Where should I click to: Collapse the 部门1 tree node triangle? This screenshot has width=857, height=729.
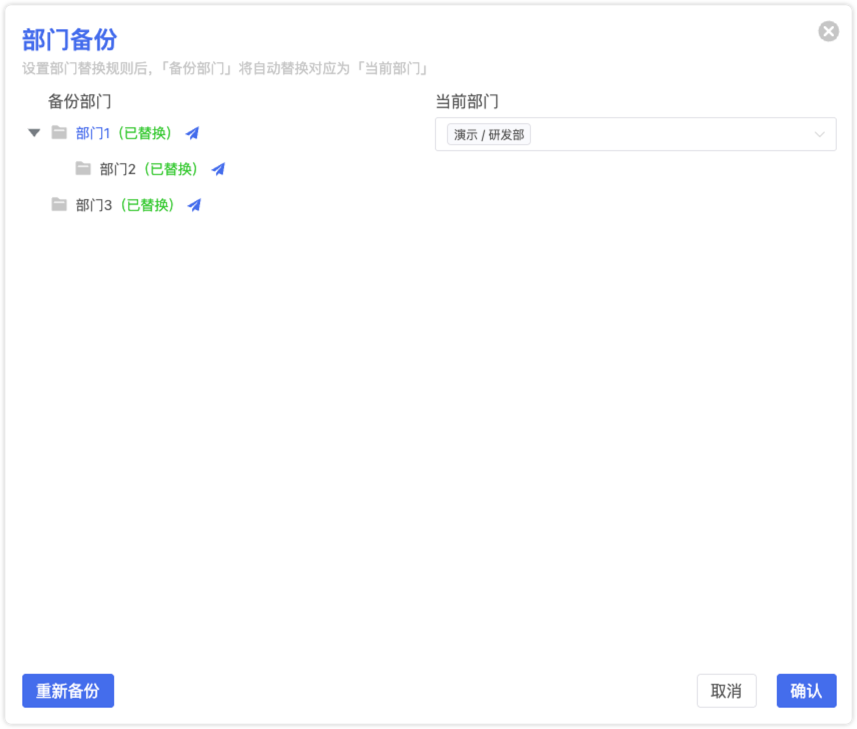(34, 133)
